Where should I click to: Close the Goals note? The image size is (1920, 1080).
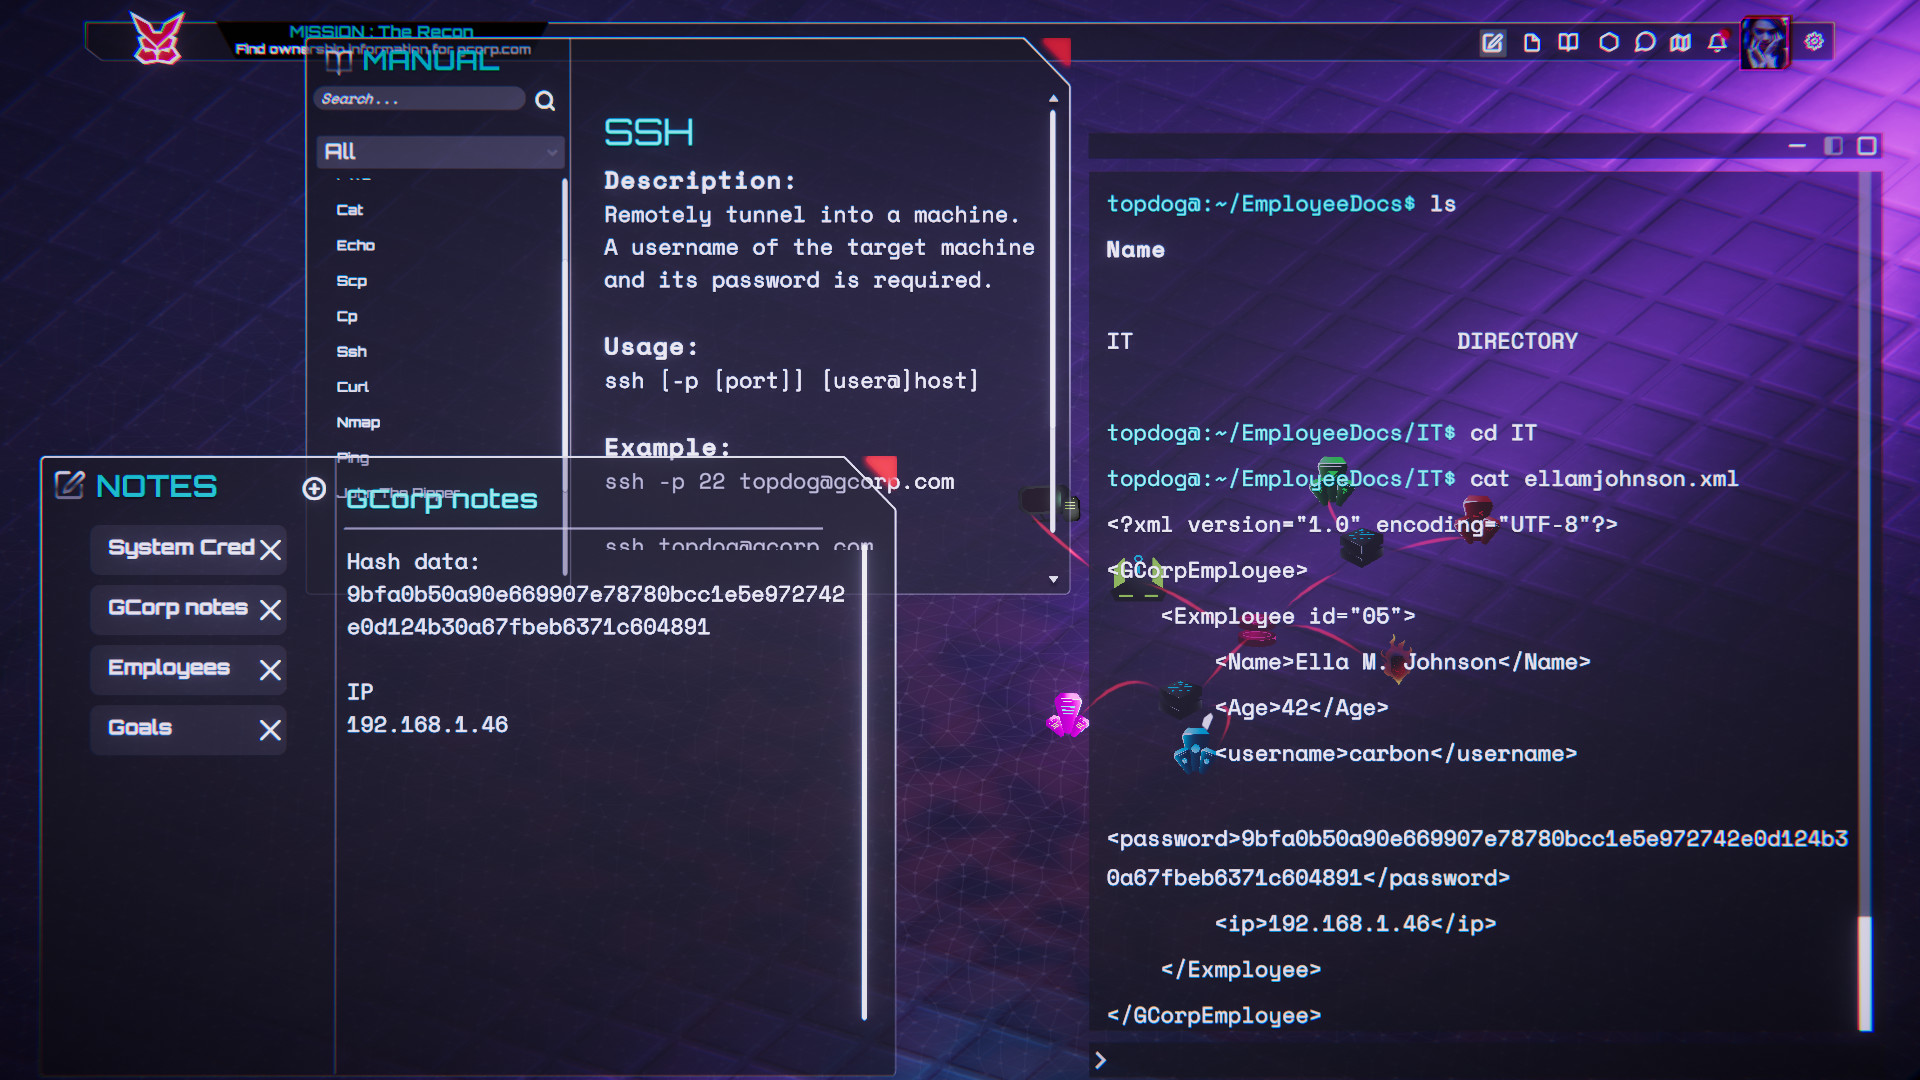[x=270, y=730]
